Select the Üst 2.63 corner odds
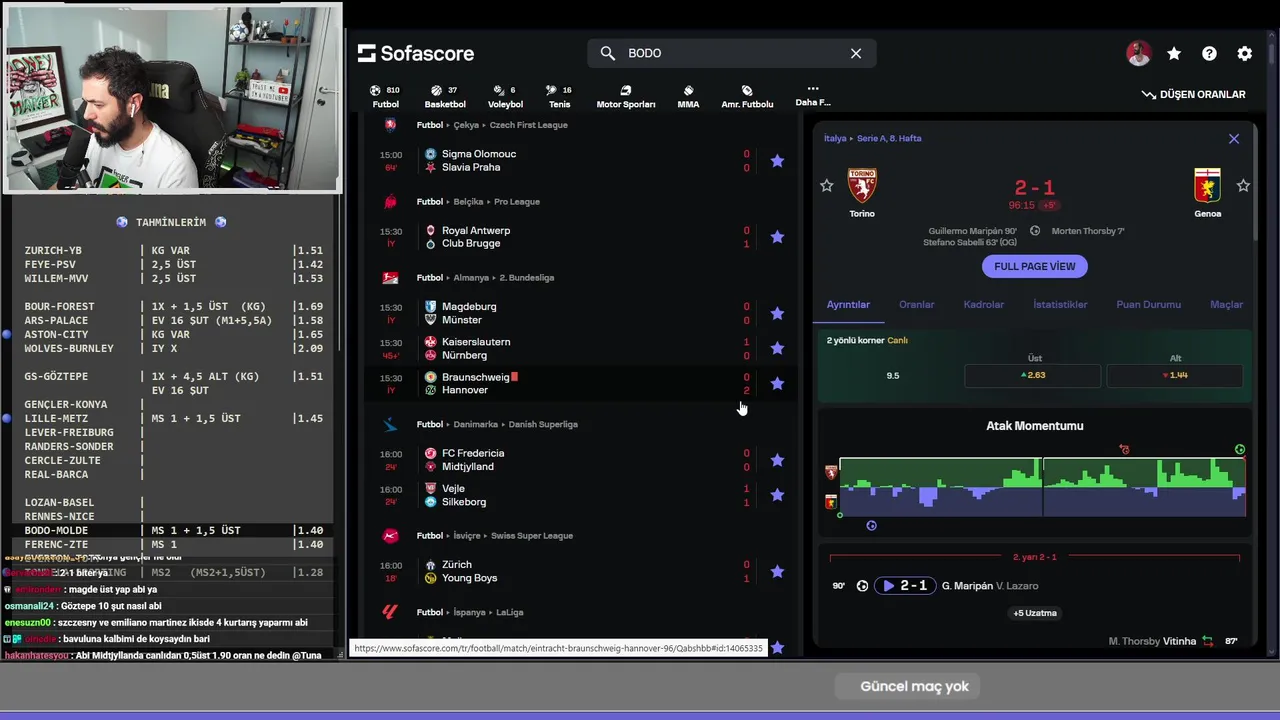 click(x=1033, y=375)
